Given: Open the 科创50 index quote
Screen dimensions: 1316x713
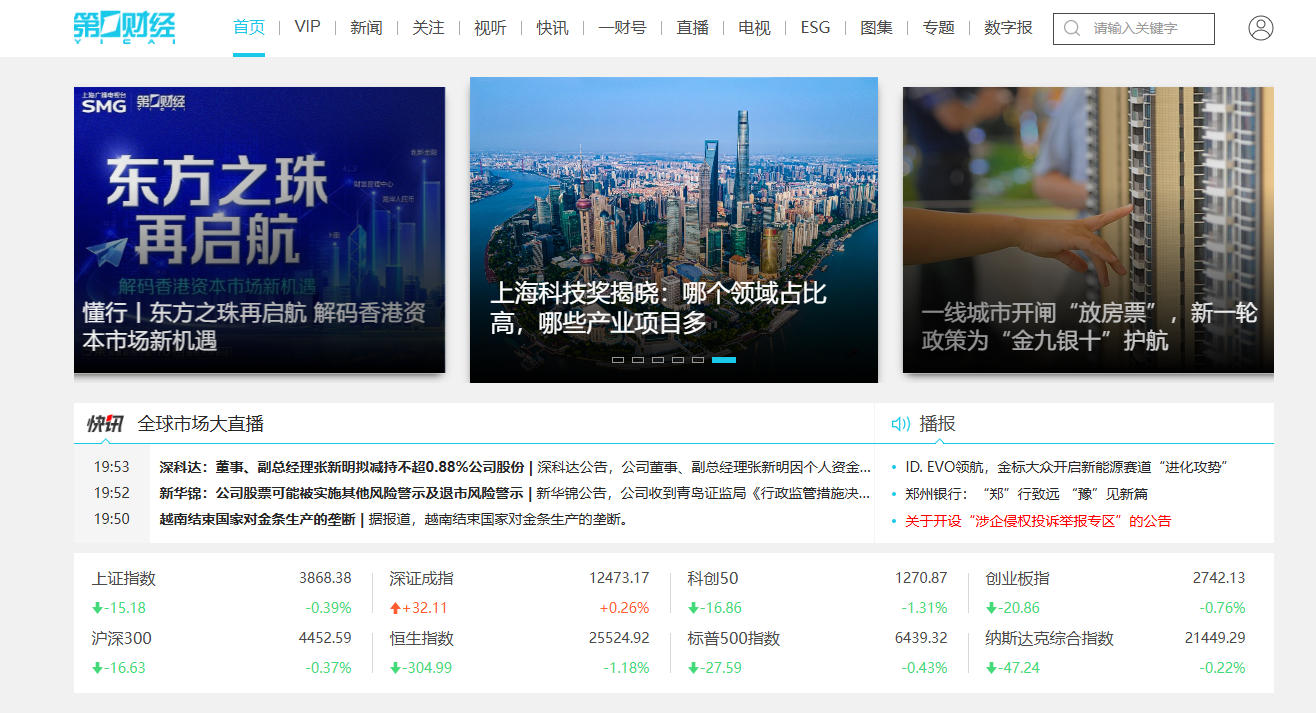Looking at the screenshot, I should [x=713, y=579].
